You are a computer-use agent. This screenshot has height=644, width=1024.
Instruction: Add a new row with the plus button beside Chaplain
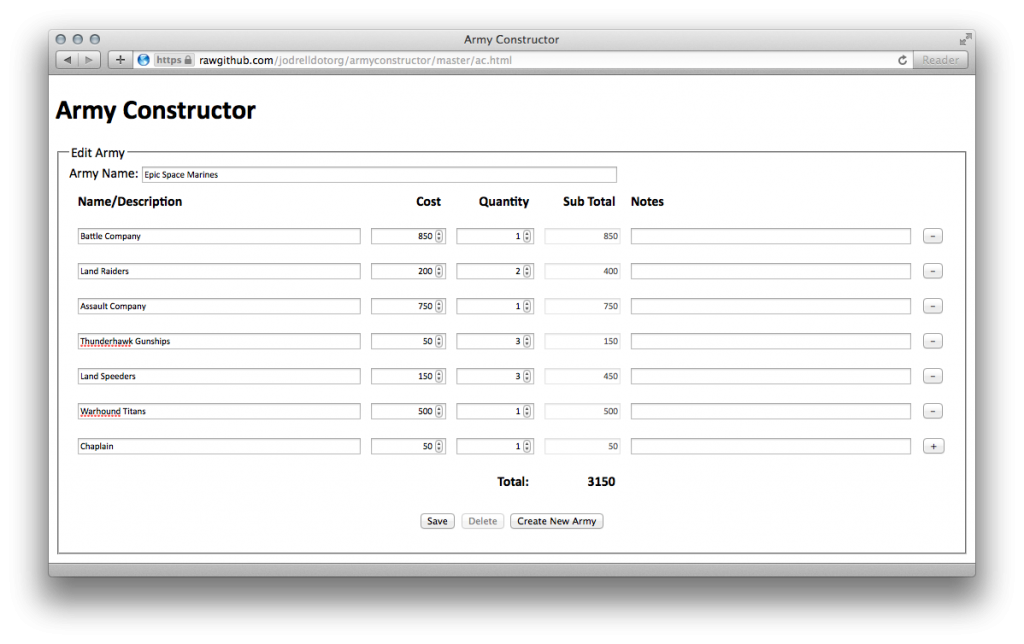pos(933,447)
